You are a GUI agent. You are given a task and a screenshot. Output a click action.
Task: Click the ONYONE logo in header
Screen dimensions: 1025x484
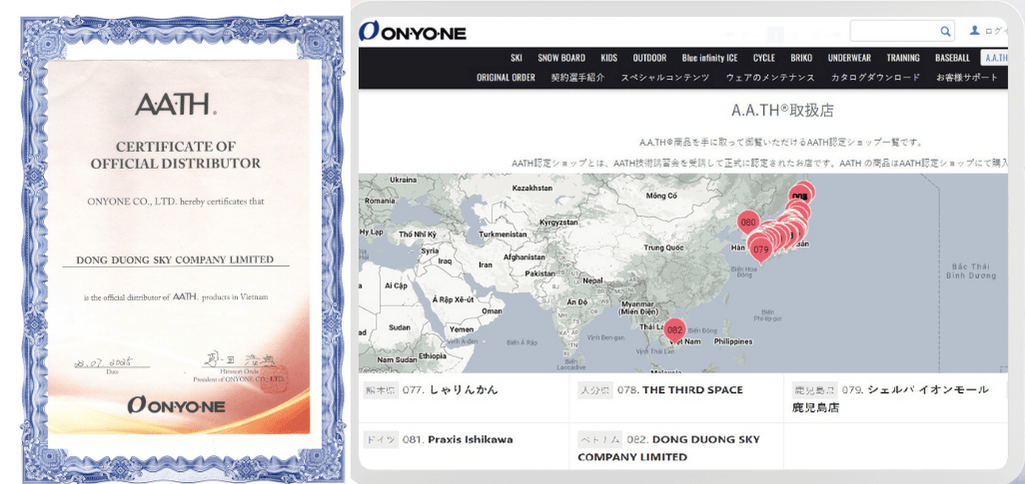pos(413,32)
